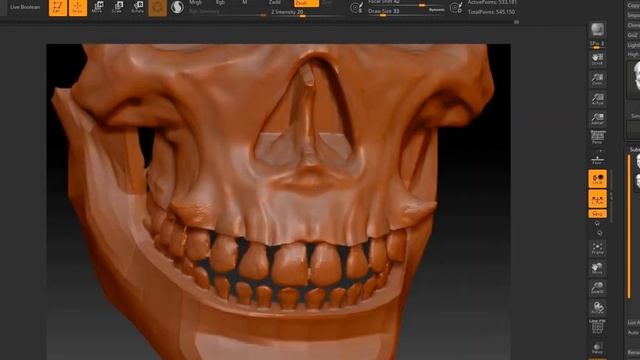Click the Zoom3D icon on right shelf

598,288
